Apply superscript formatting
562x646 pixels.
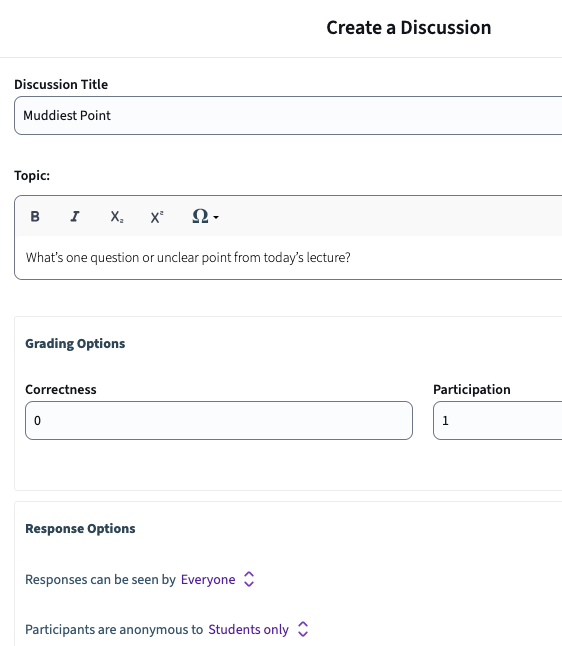click(x=157, y=216)
